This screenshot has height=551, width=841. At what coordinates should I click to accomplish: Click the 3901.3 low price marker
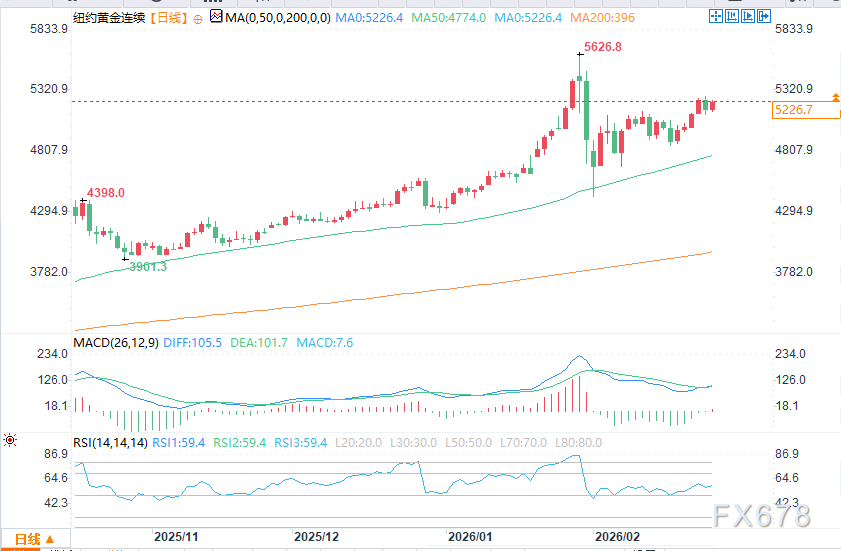(148, 266)
